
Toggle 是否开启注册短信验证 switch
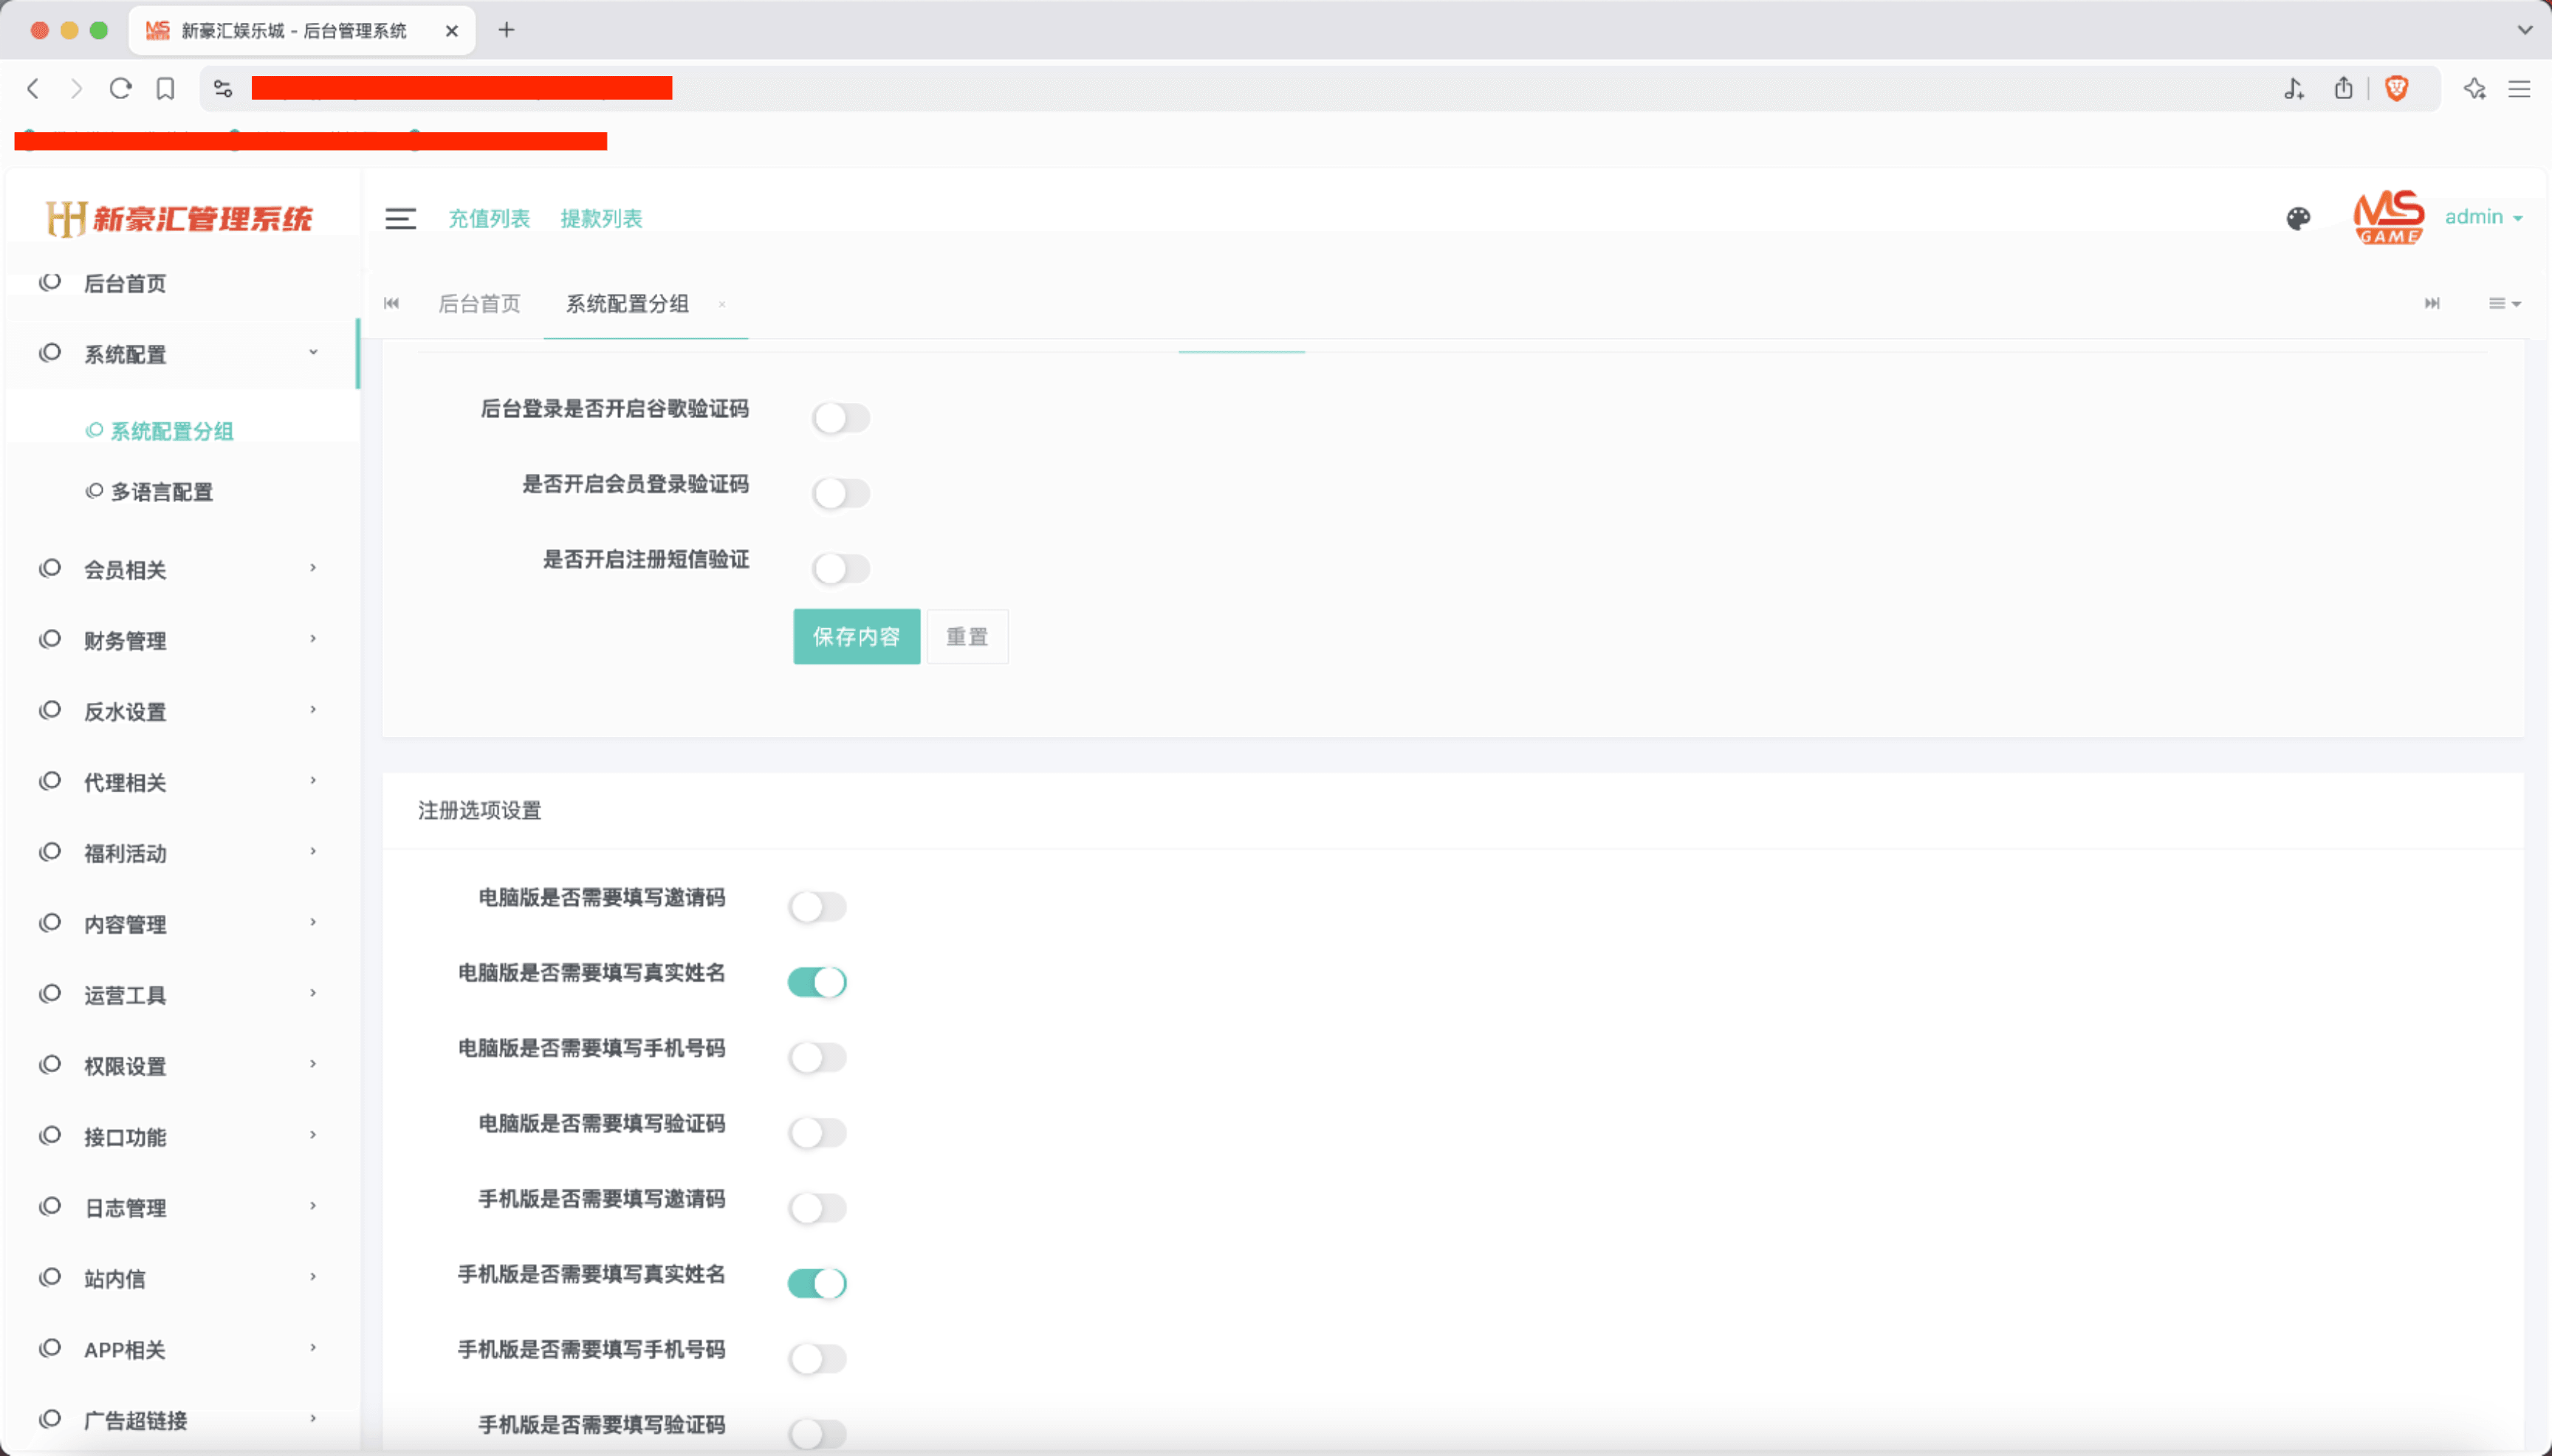click(x=840, y=569)
